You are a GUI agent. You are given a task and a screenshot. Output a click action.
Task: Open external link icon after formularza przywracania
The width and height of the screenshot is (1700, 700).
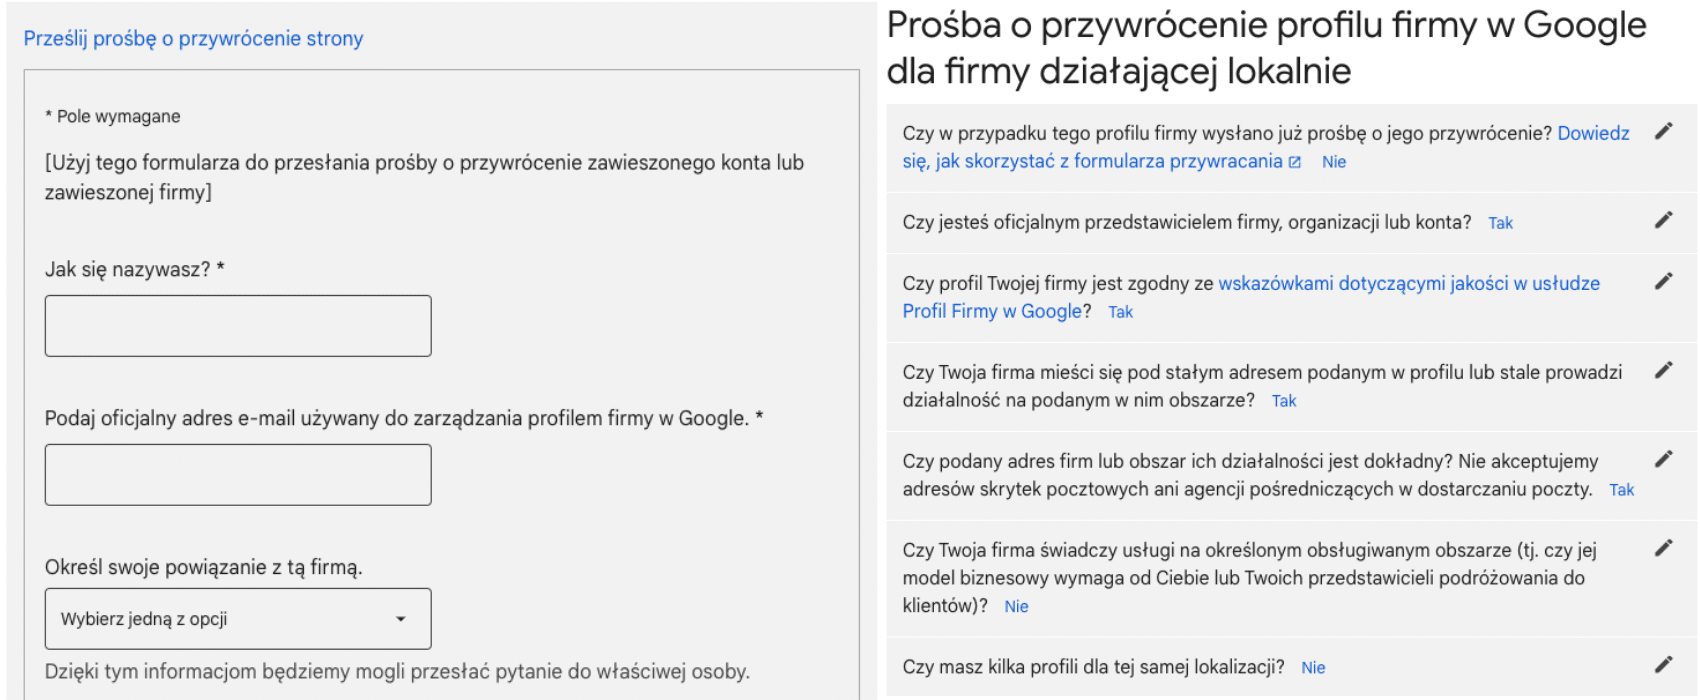pyautogui.click(x=1295, y=162)
